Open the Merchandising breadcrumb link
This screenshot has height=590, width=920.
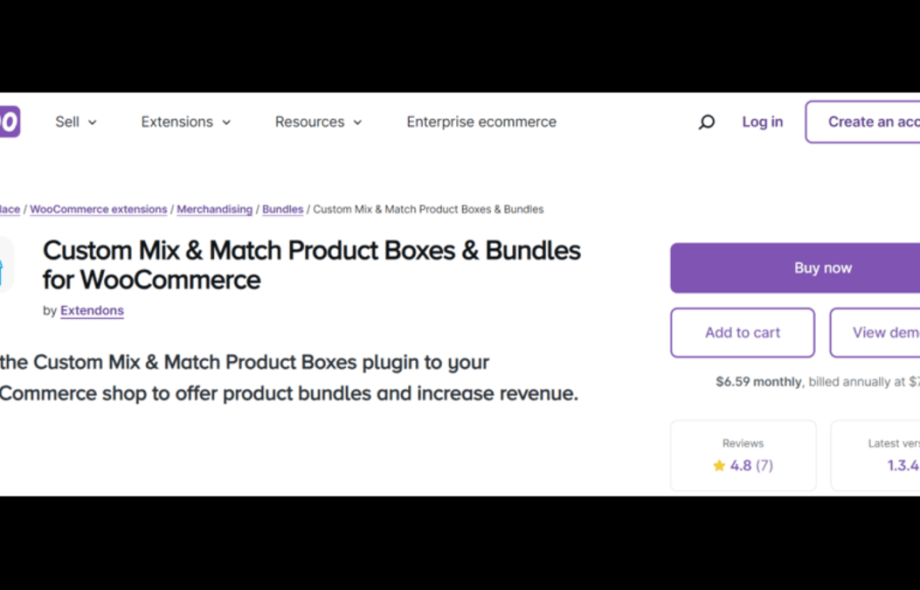214,209
